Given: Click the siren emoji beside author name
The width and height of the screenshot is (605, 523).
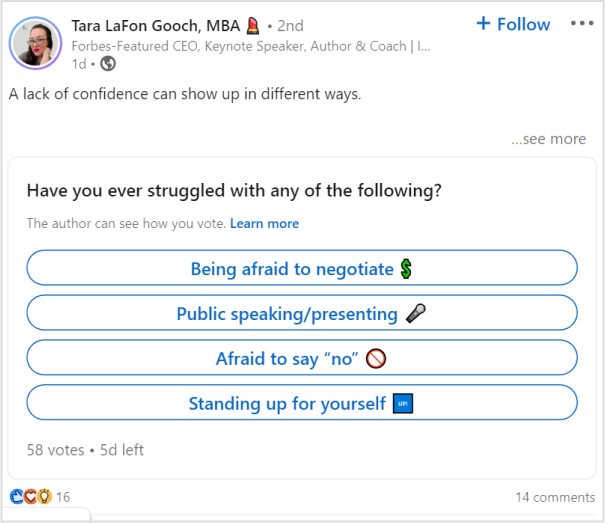Looking at the screenshot, I should click(x=253, y=25).
